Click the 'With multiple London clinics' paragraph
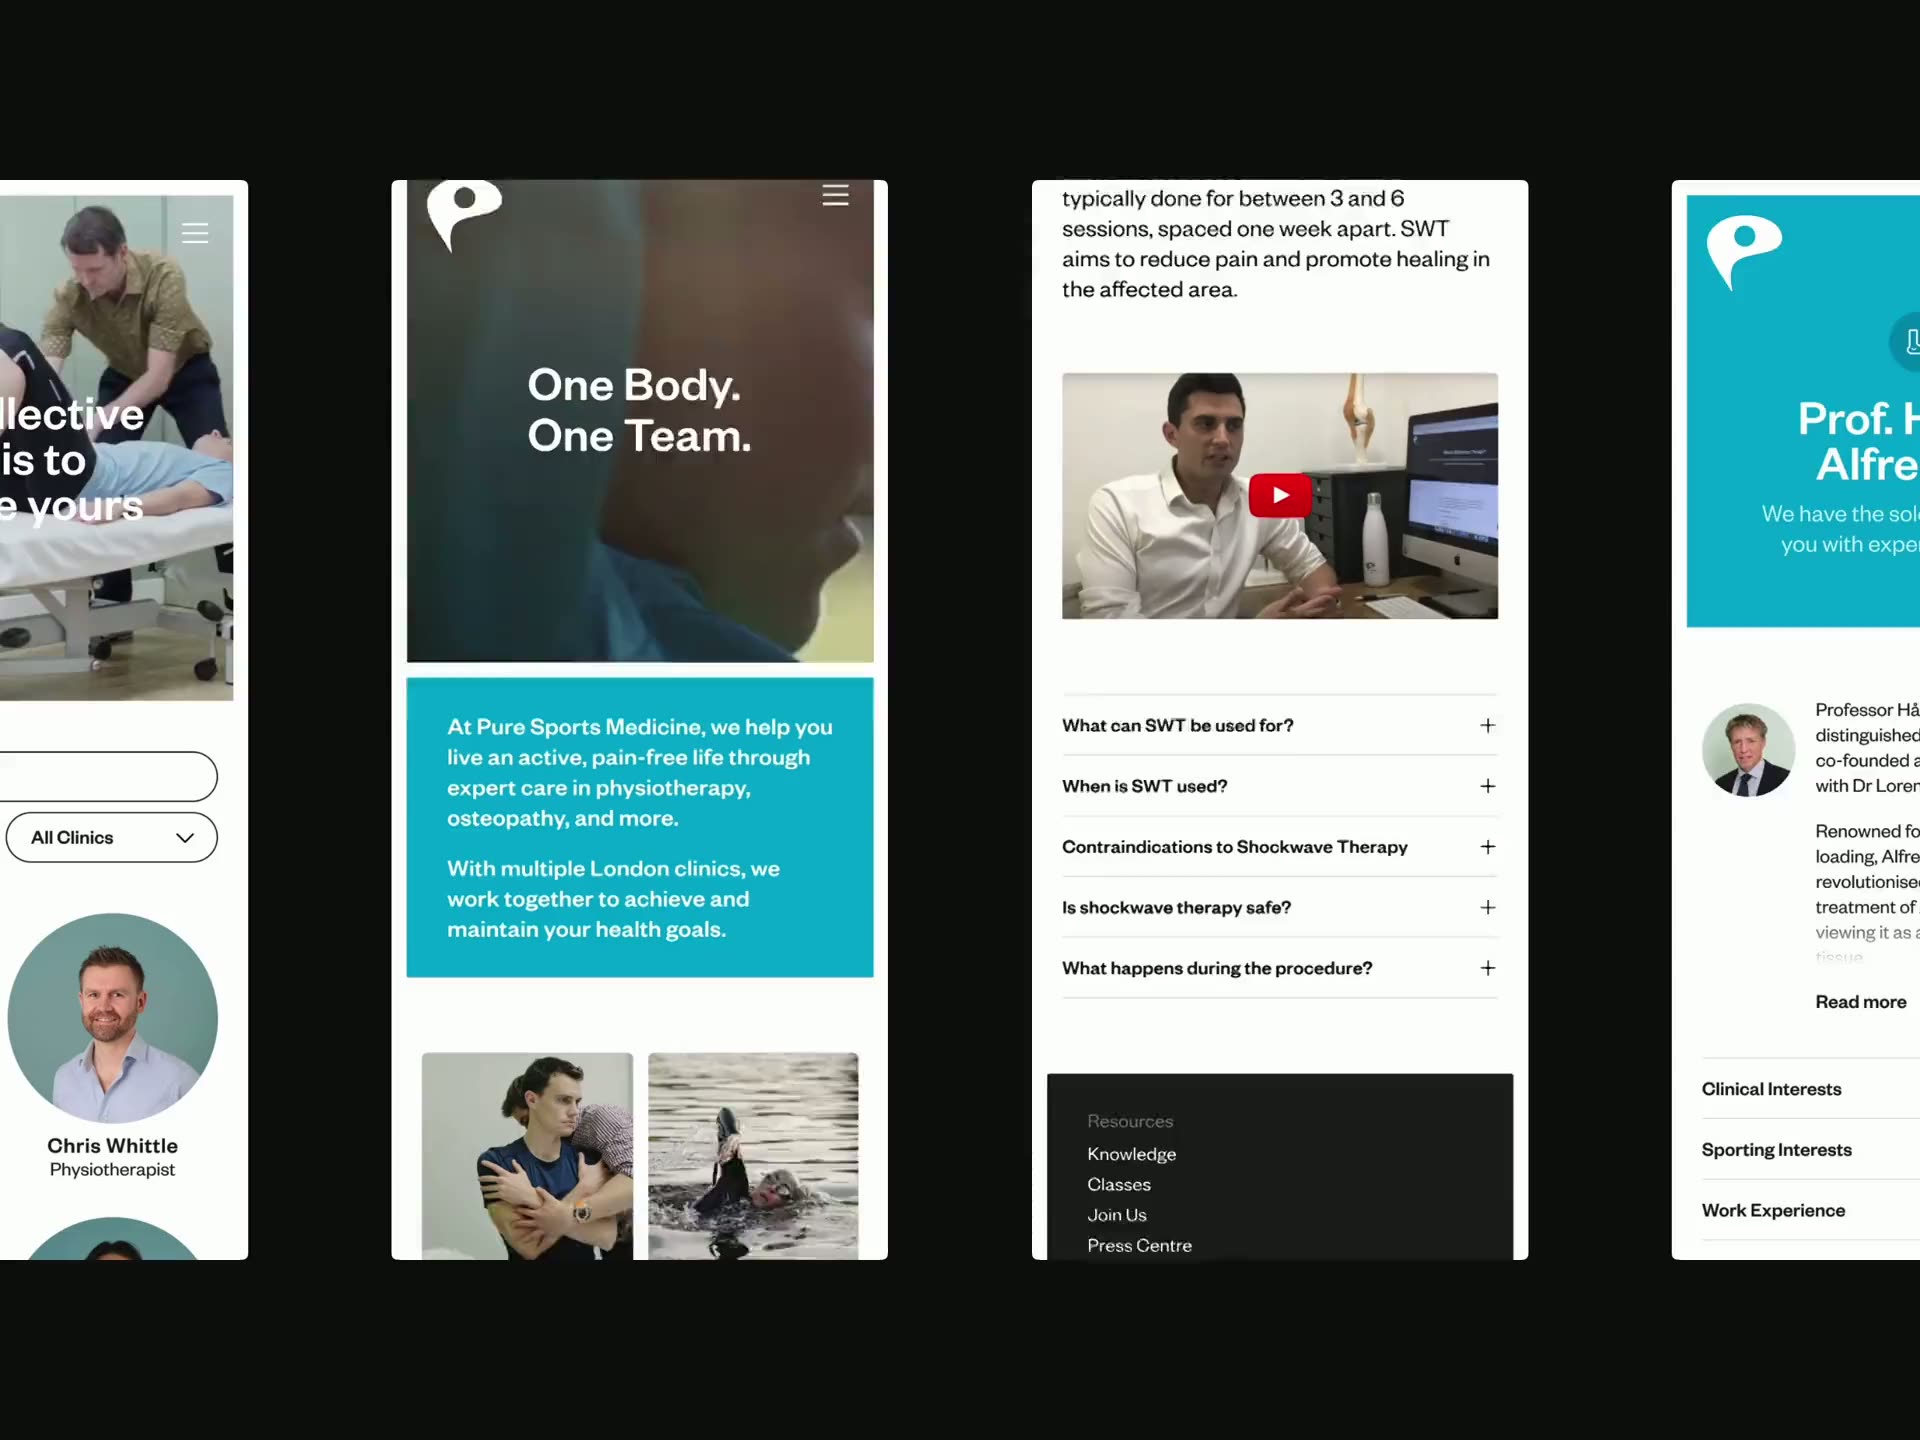Viewport: 1920px width, 1440px height. coord(613,898)
